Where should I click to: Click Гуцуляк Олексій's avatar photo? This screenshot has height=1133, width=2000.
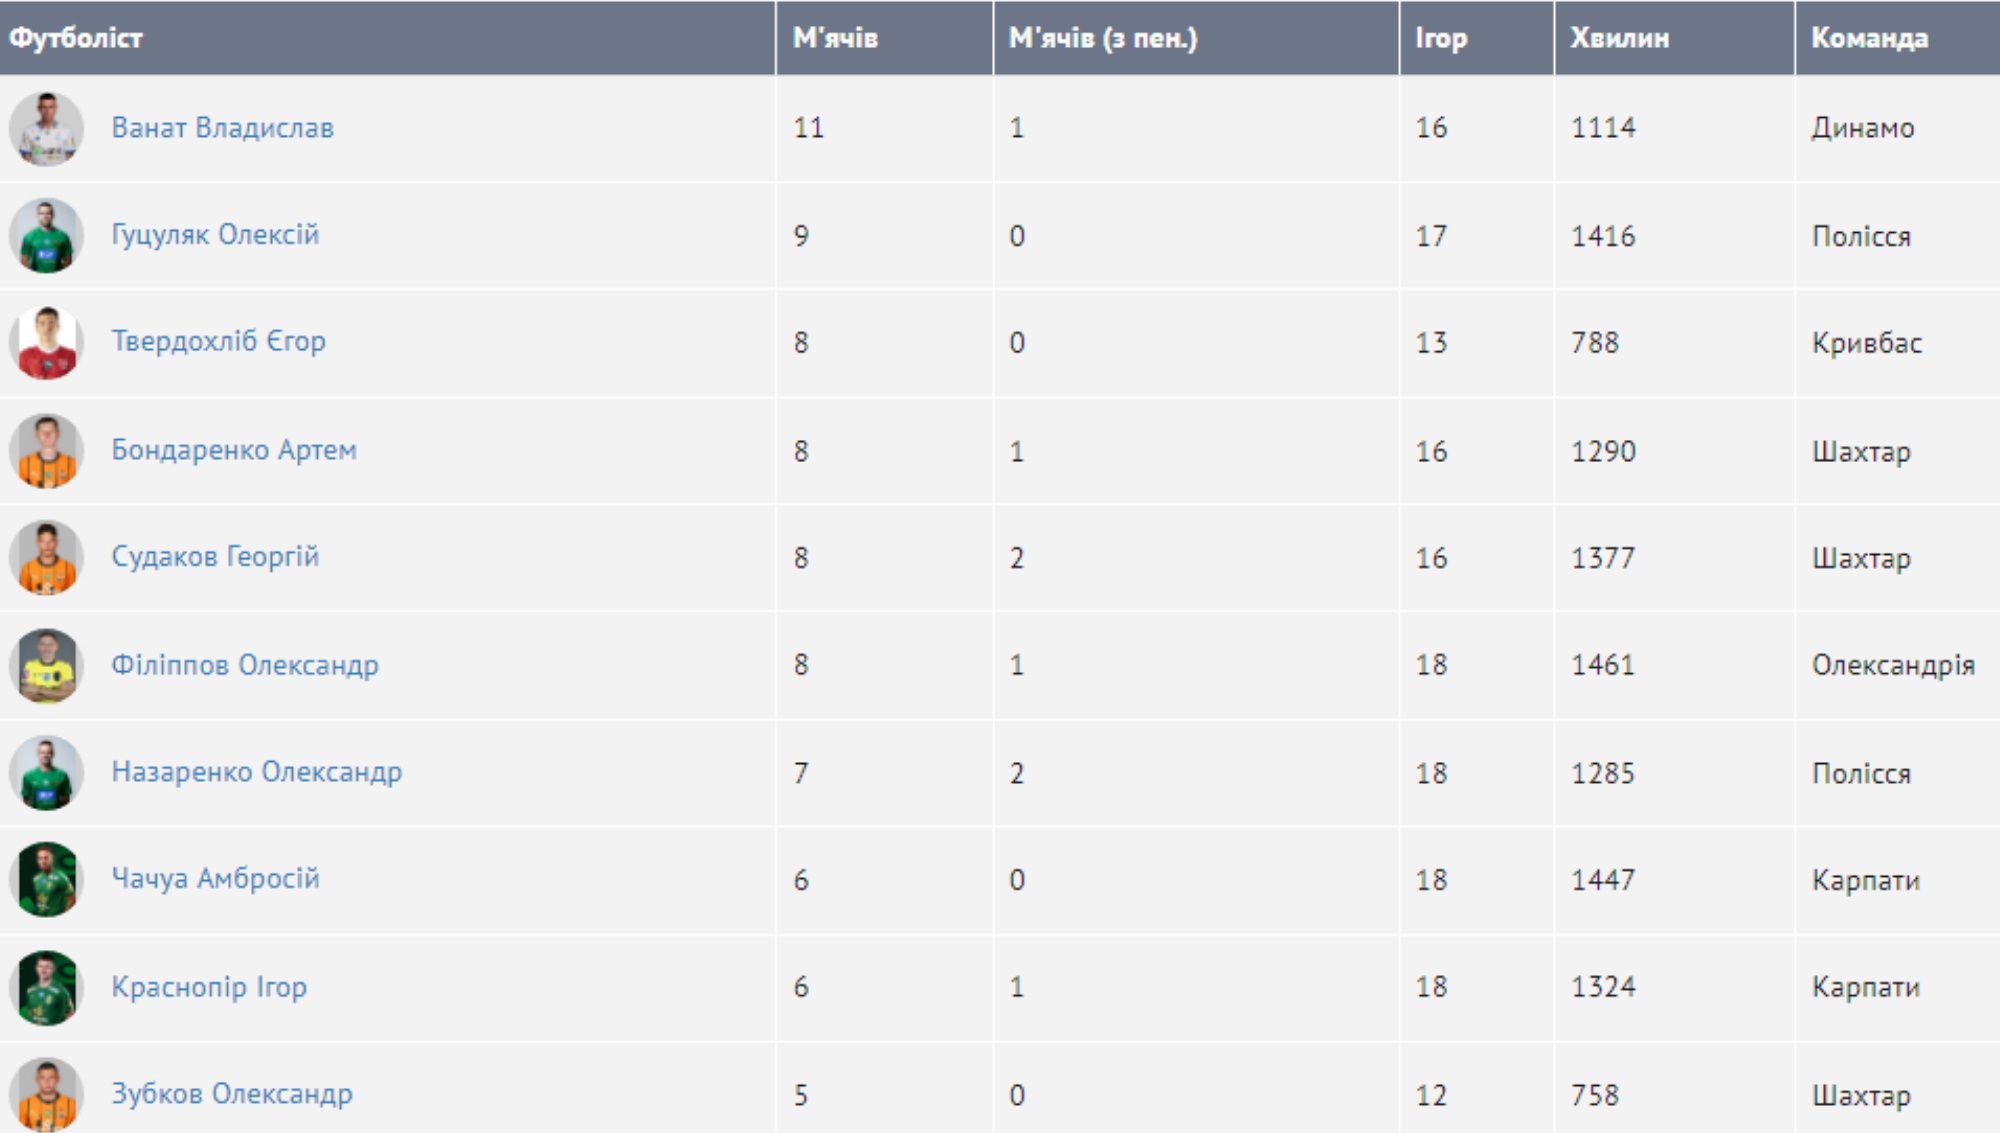(46, 236)
